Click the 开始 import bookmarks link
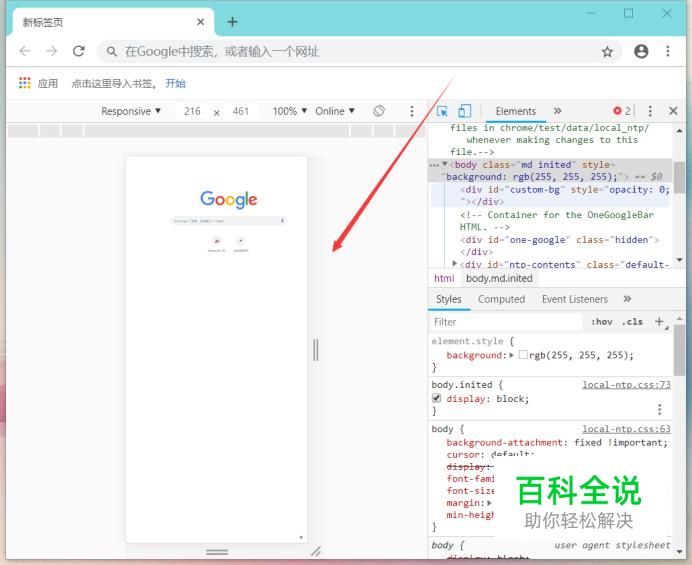The image size is (692, 565). (175, 83)
